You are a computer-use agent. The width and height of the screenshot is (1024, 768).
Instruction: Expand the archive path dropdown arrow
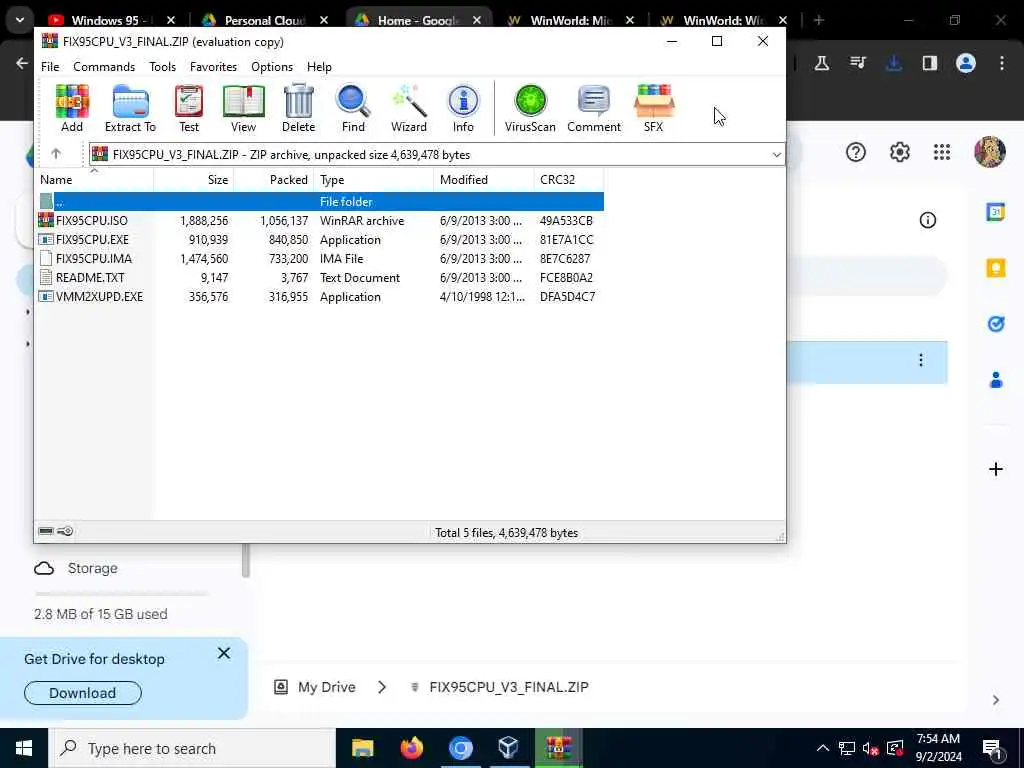(x=776, y=155)
